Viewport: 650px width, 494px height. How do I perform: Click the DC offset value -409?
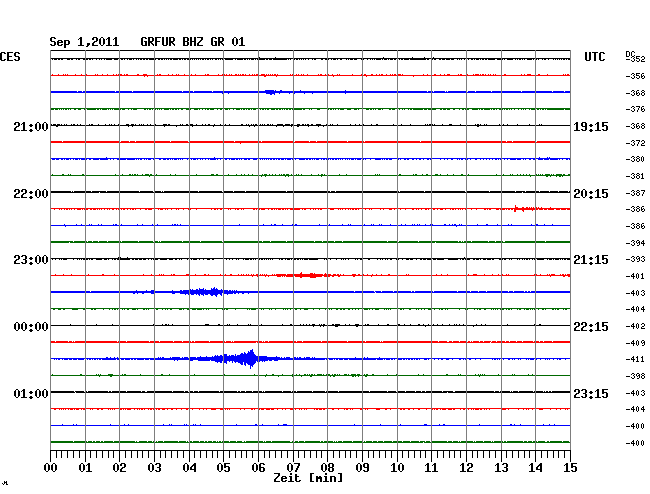(635, 343)
